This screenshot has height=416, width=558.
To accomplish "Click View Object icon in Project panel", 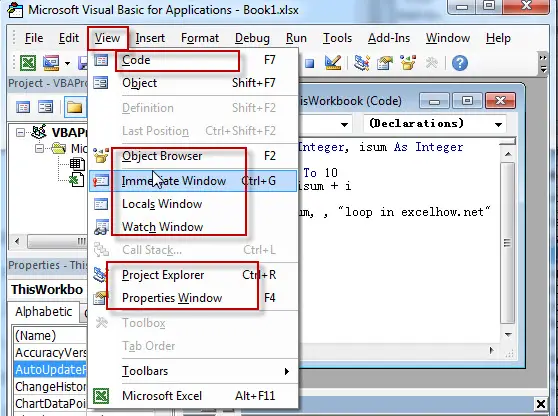I will (46, 107).
